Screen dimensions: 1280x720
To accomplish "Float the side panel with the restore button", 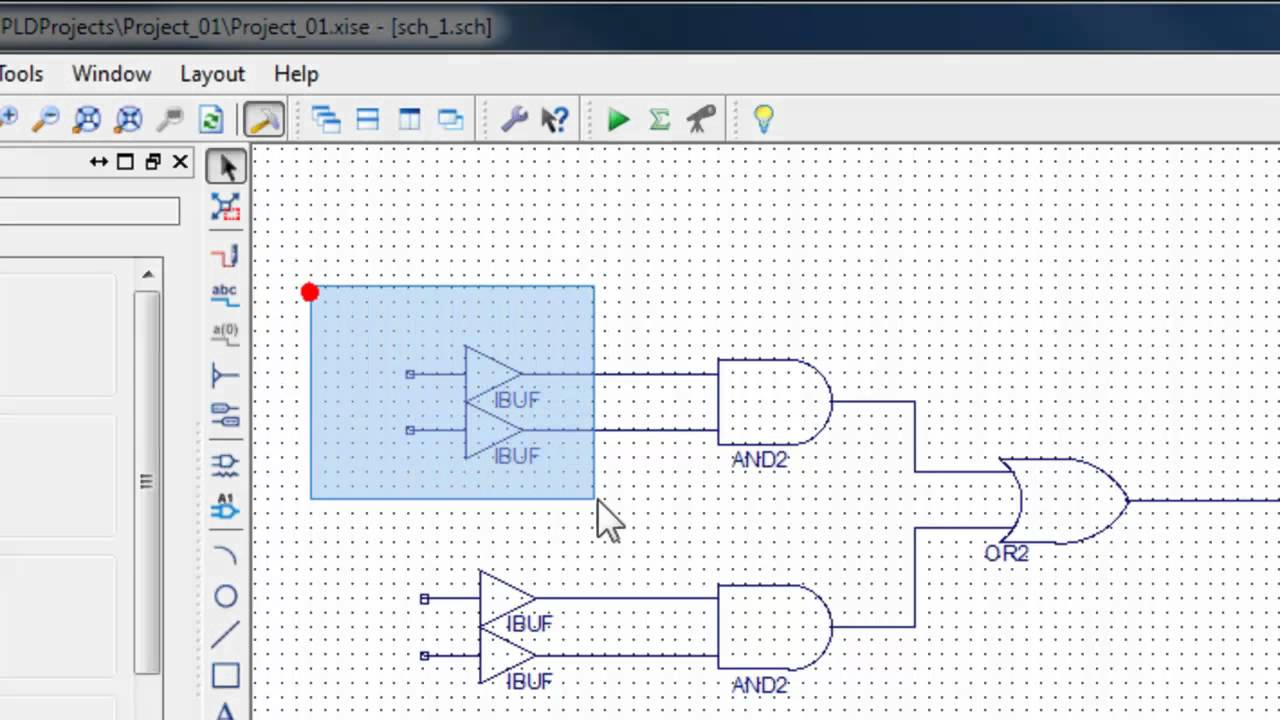I will [153, 162].
